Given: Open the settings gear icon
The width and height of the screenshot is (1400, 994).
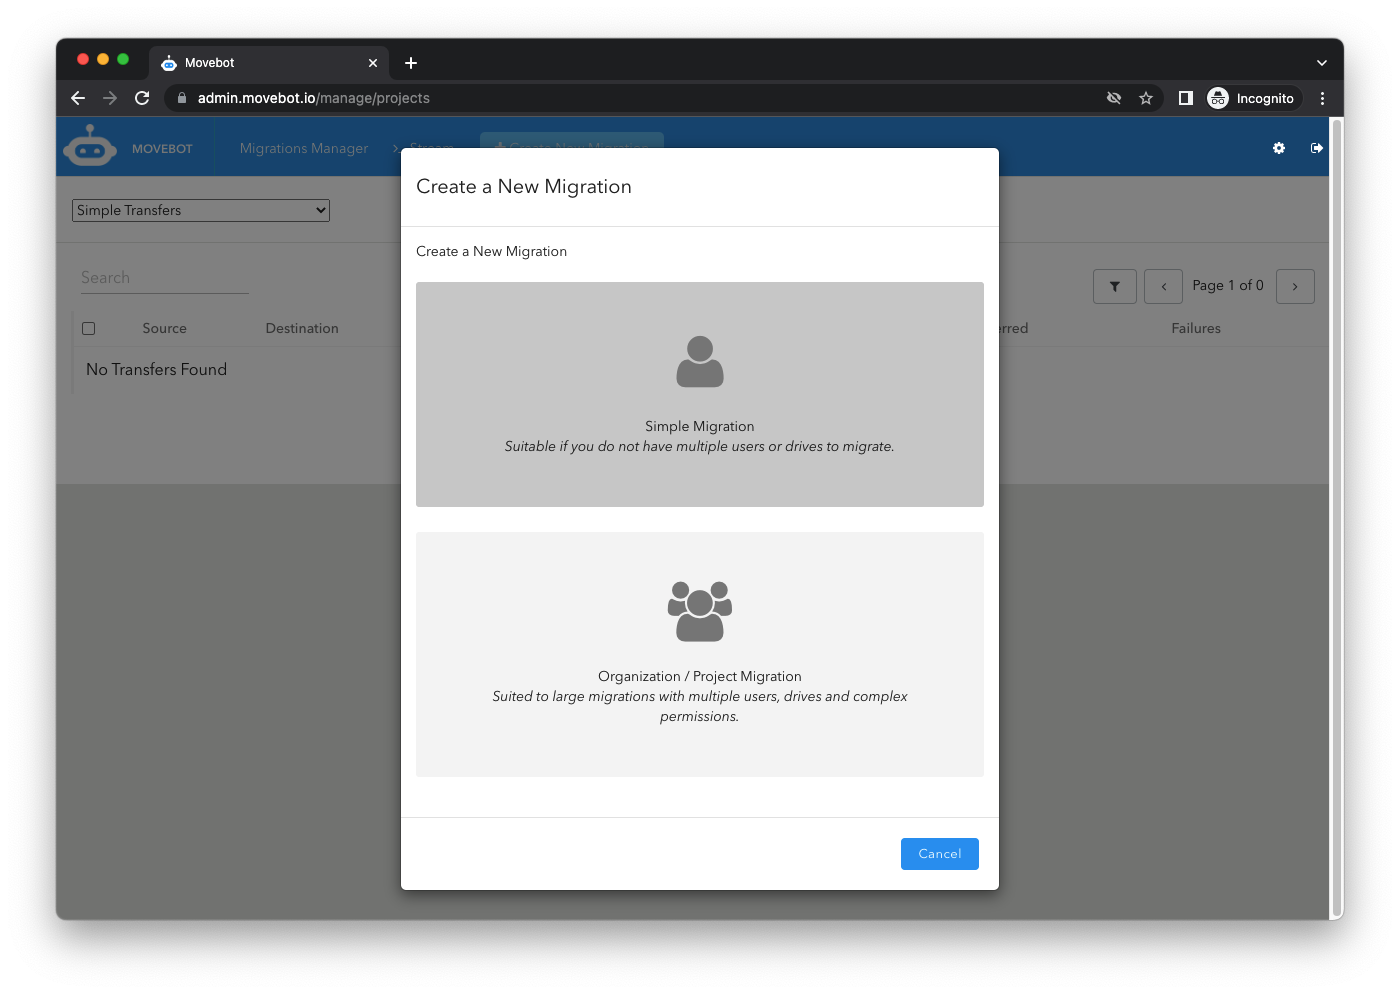Looking at the screenshot, I should pos(1278,148).
